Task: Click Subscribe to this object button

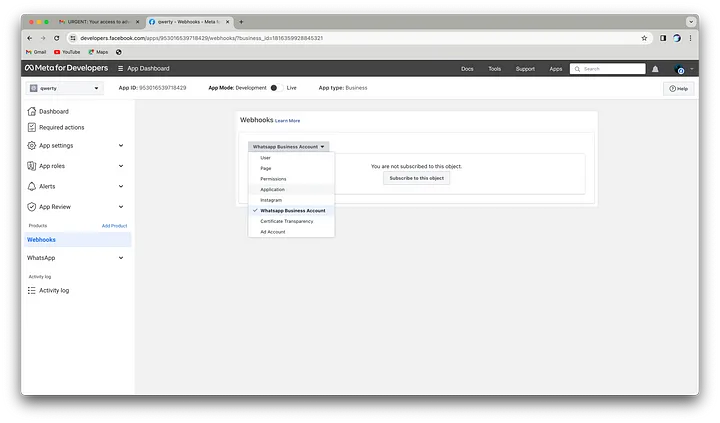Action: click(x=416, y=178)
